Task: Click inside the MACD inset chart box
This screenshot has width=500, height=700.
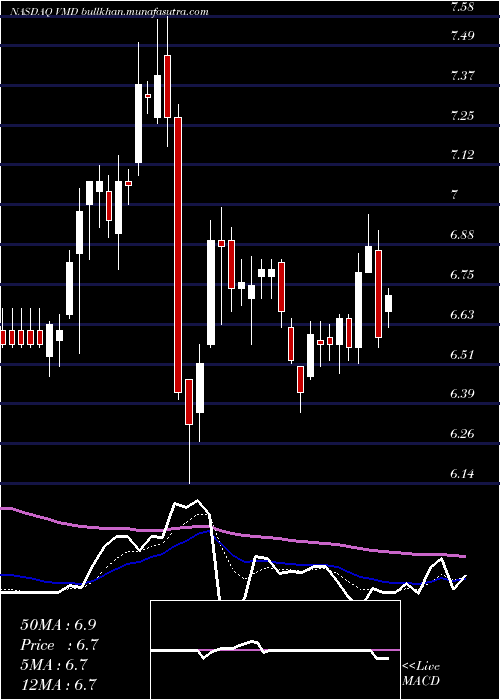Action: click(275, 650)
